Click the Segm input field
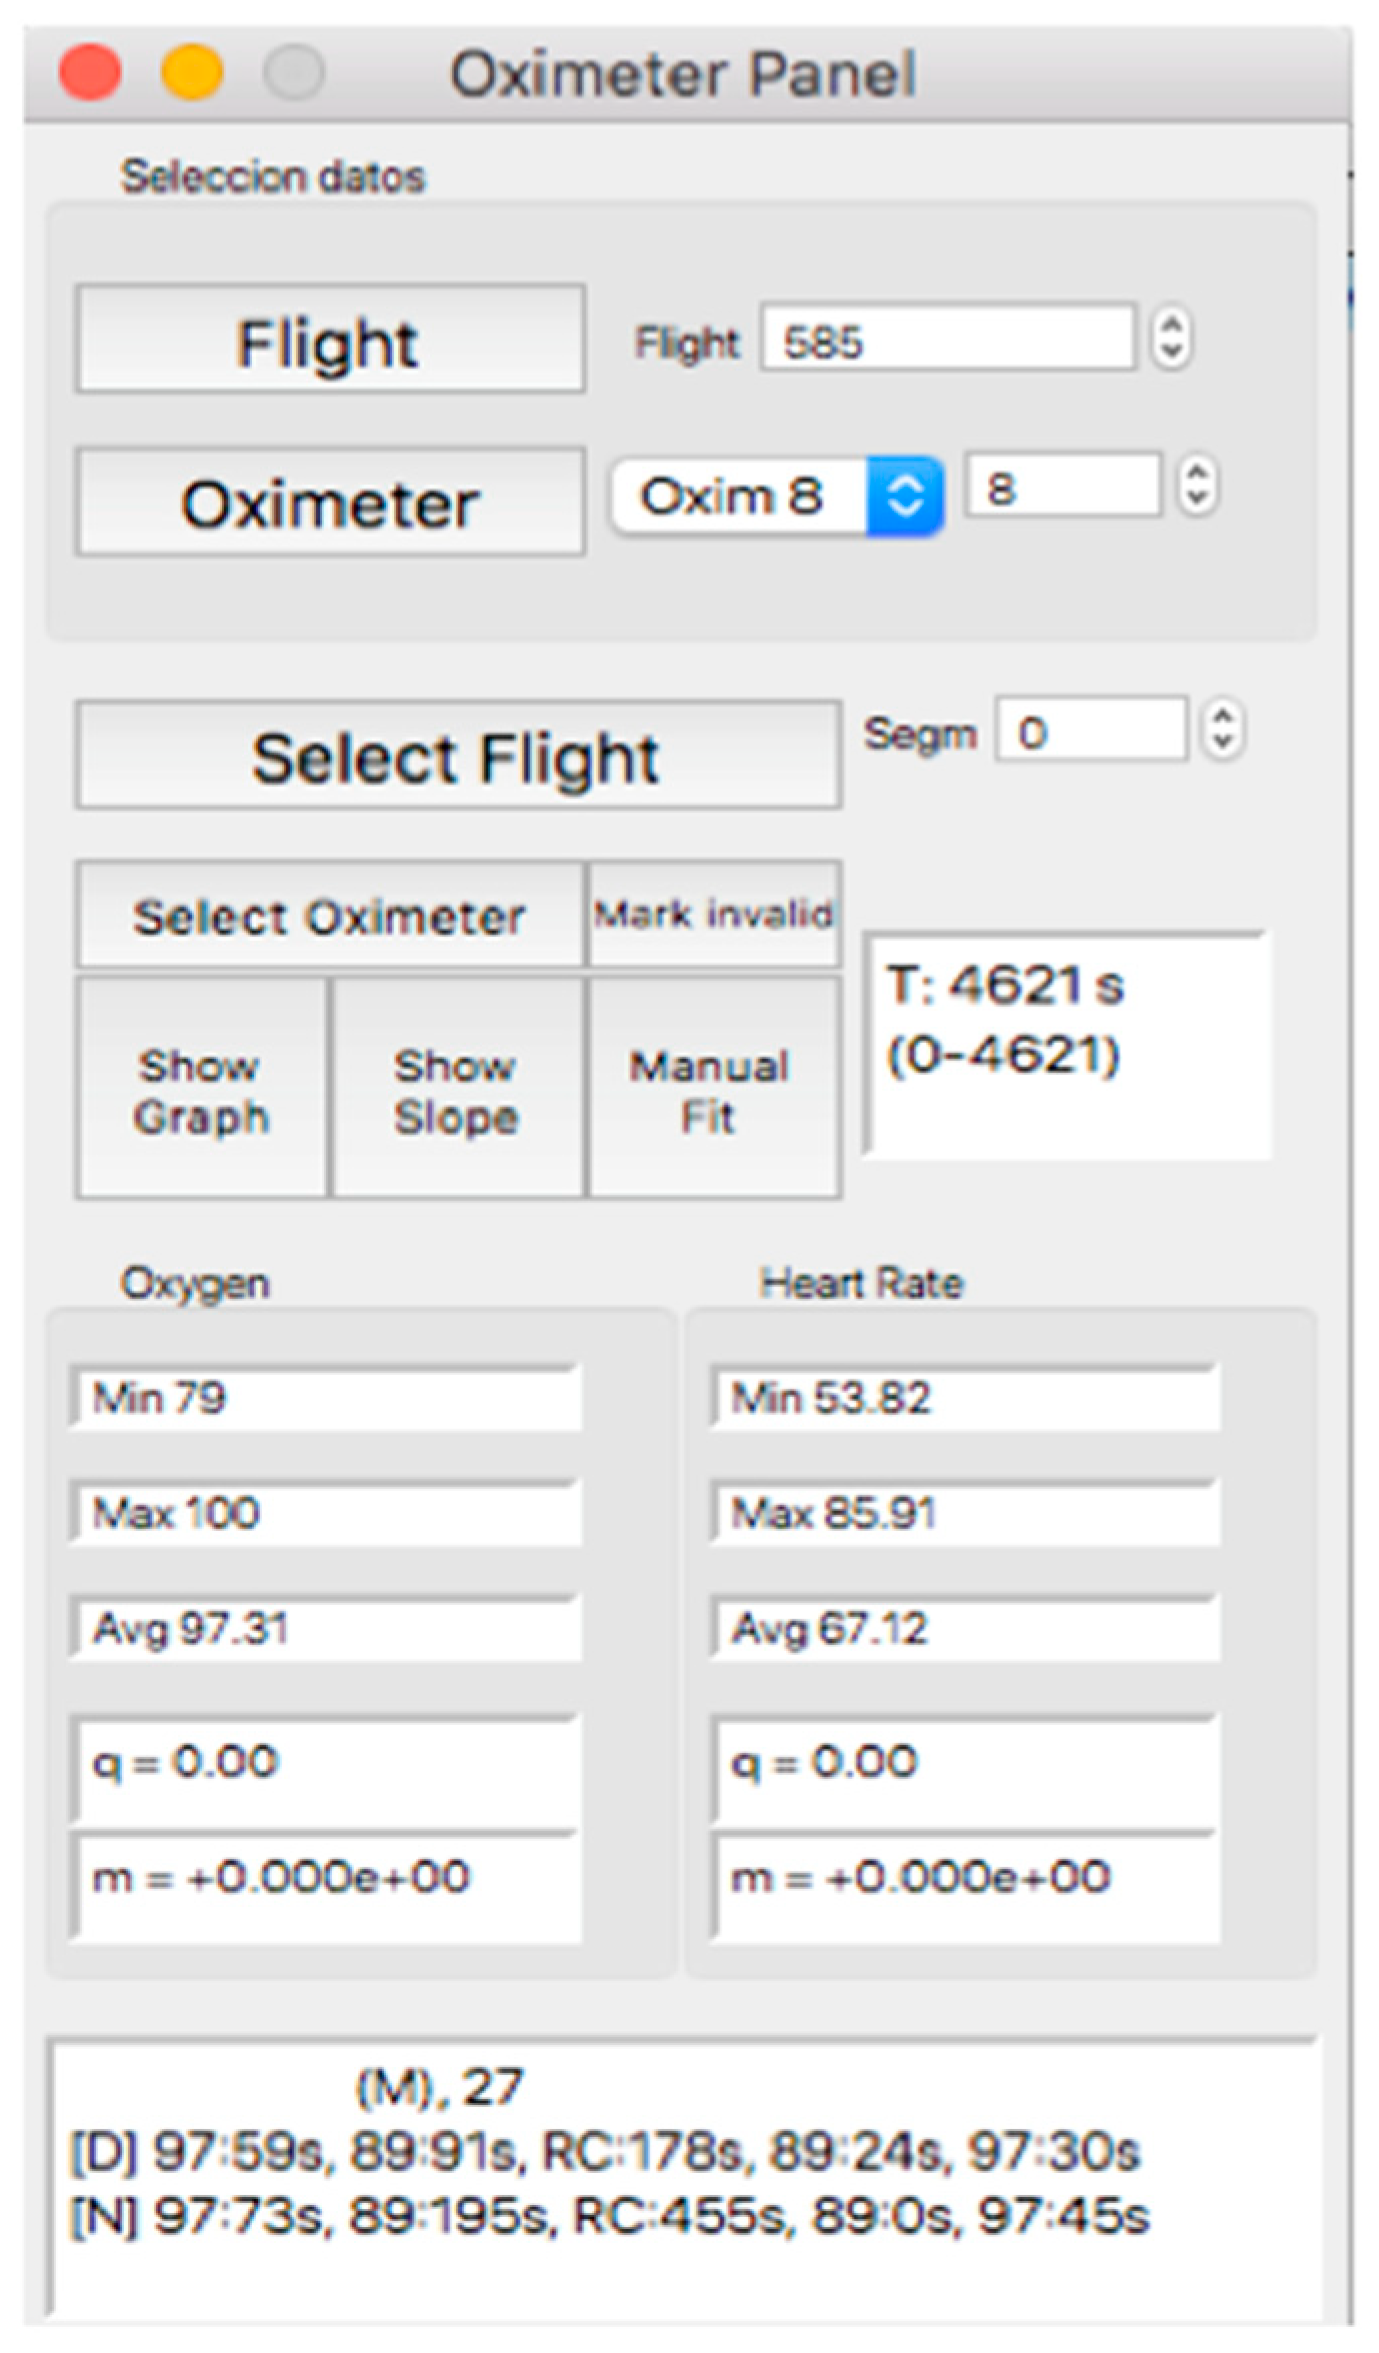1379x2353 pixels. 1091,730
